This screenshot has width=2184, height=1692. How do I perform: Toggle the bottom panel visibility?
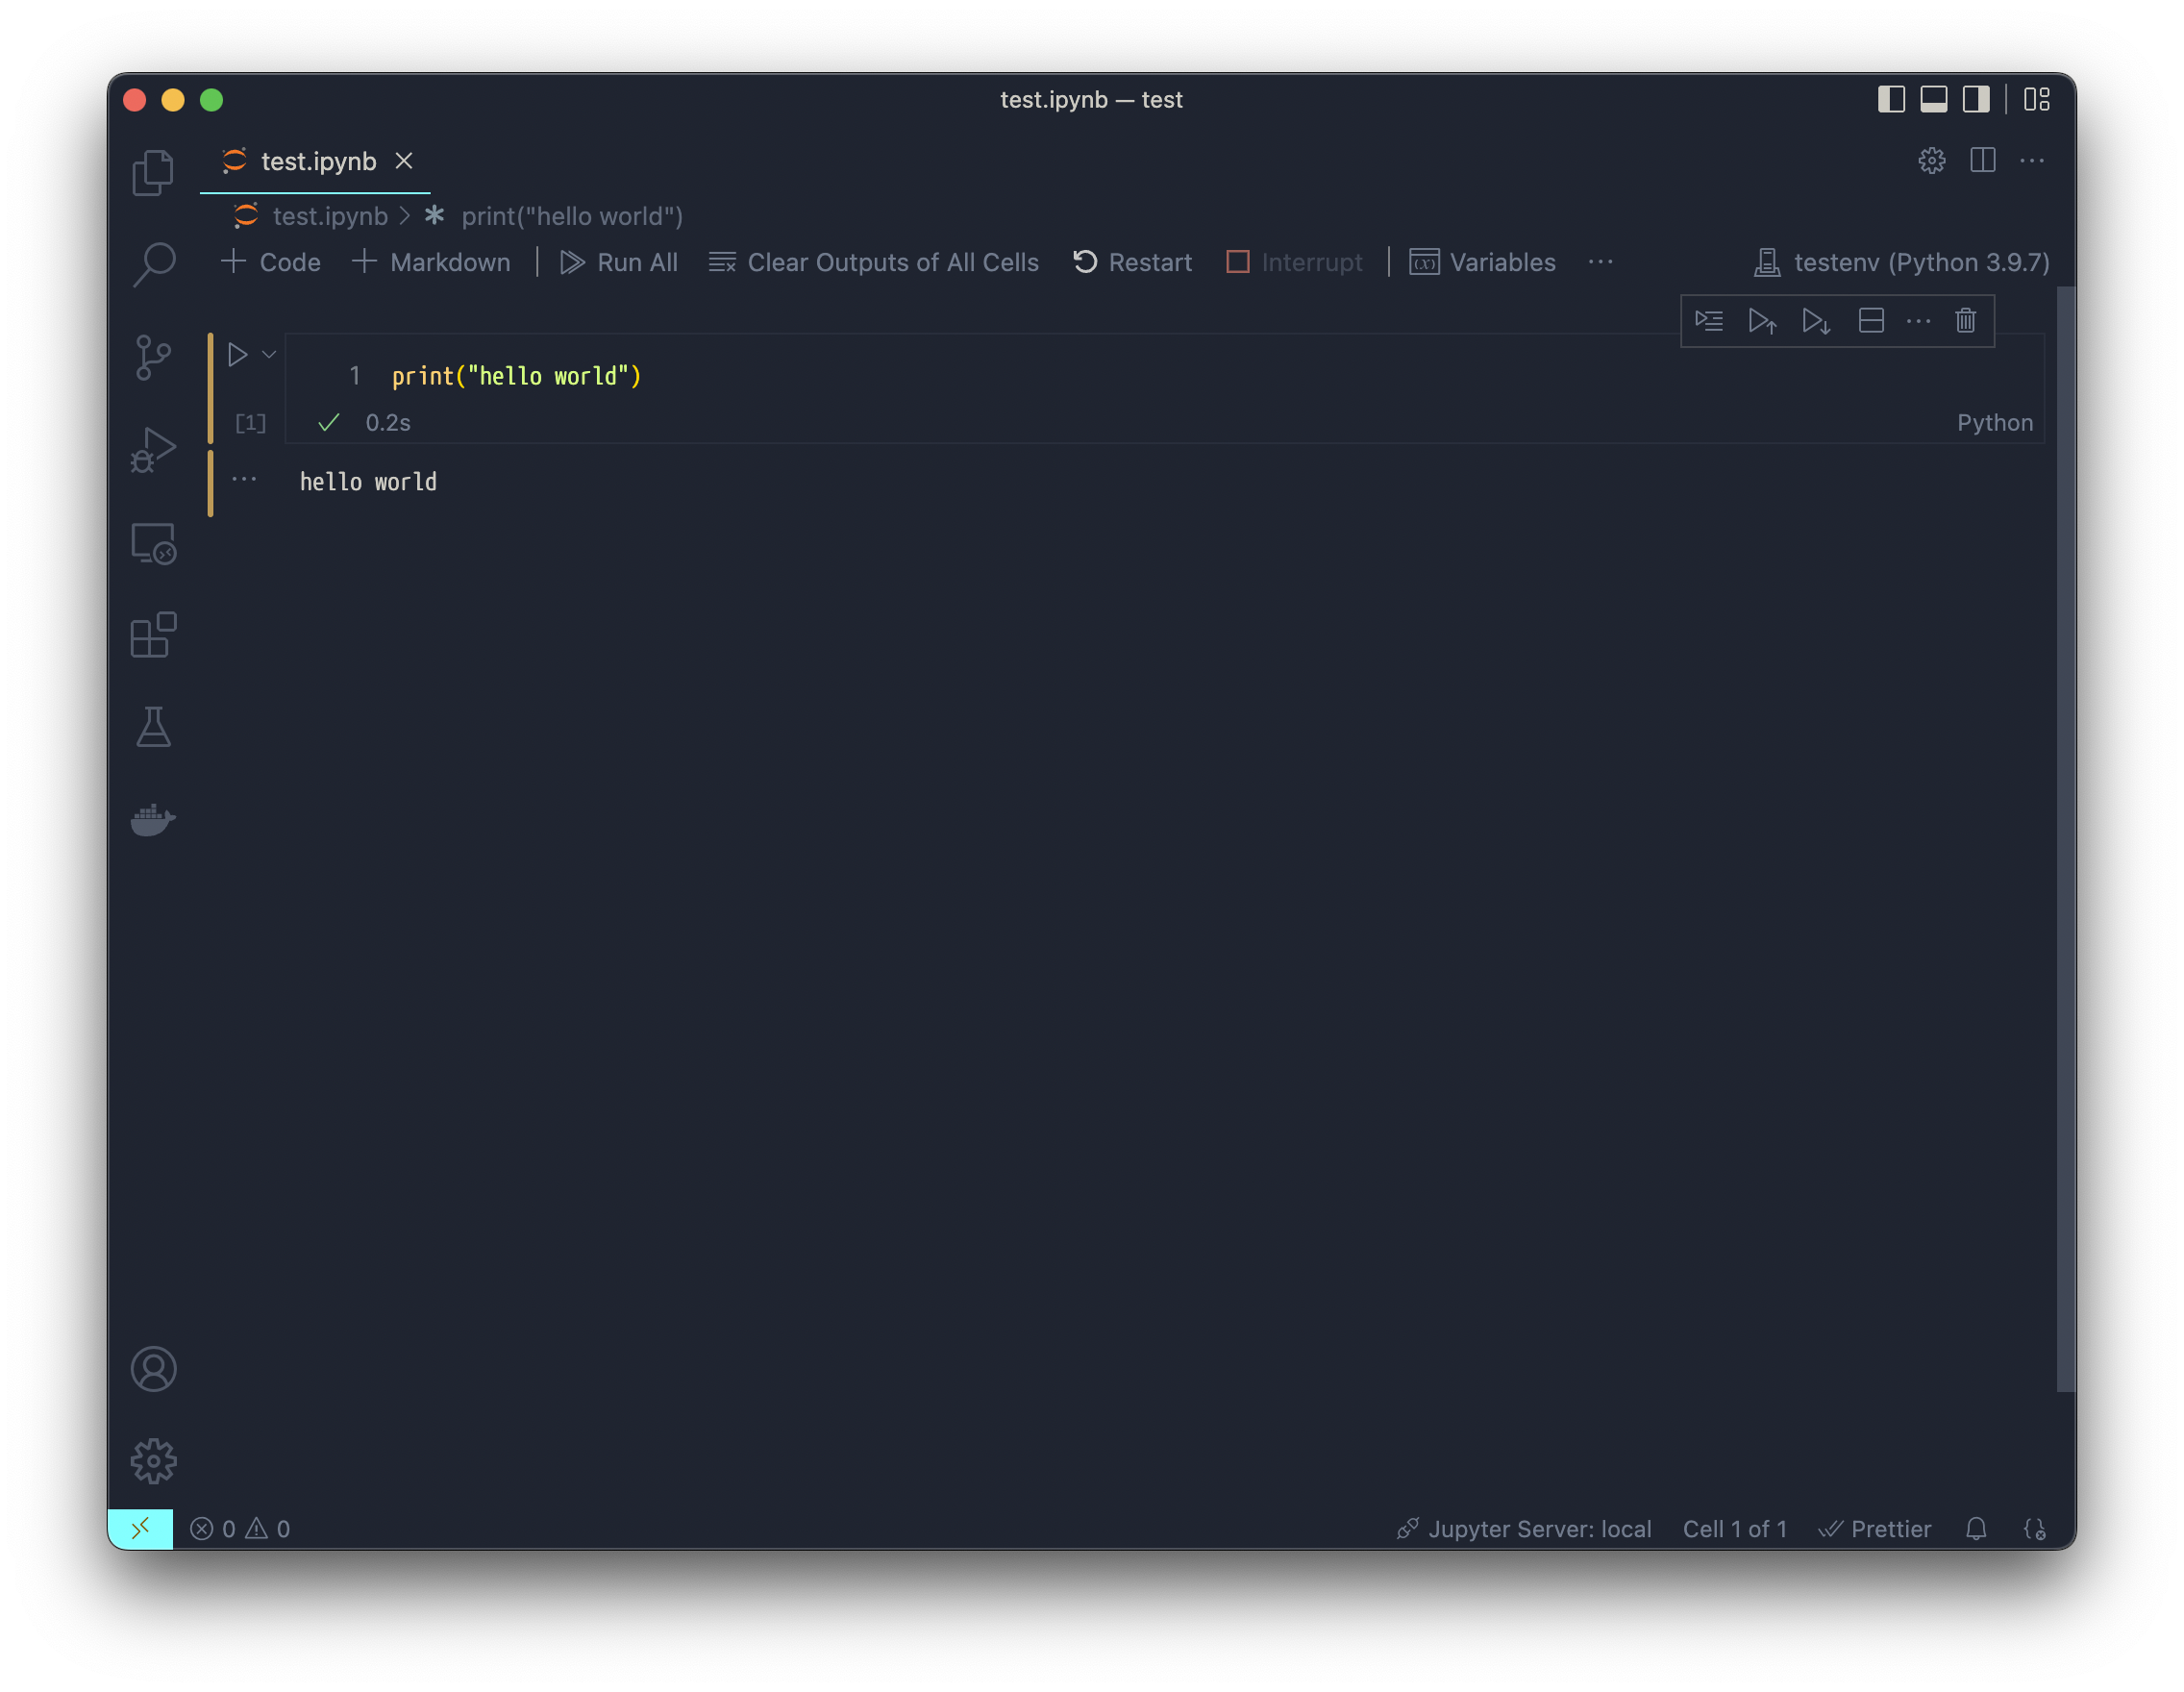point(1933,99)
